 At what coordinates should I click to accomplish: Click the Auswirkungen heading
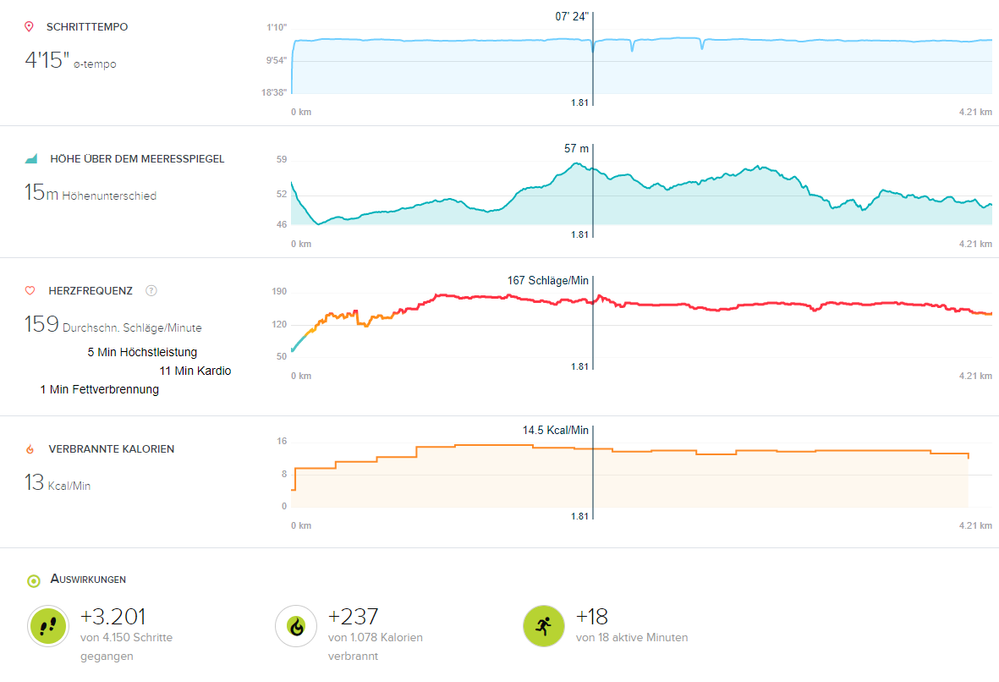[x=88, y=579]
